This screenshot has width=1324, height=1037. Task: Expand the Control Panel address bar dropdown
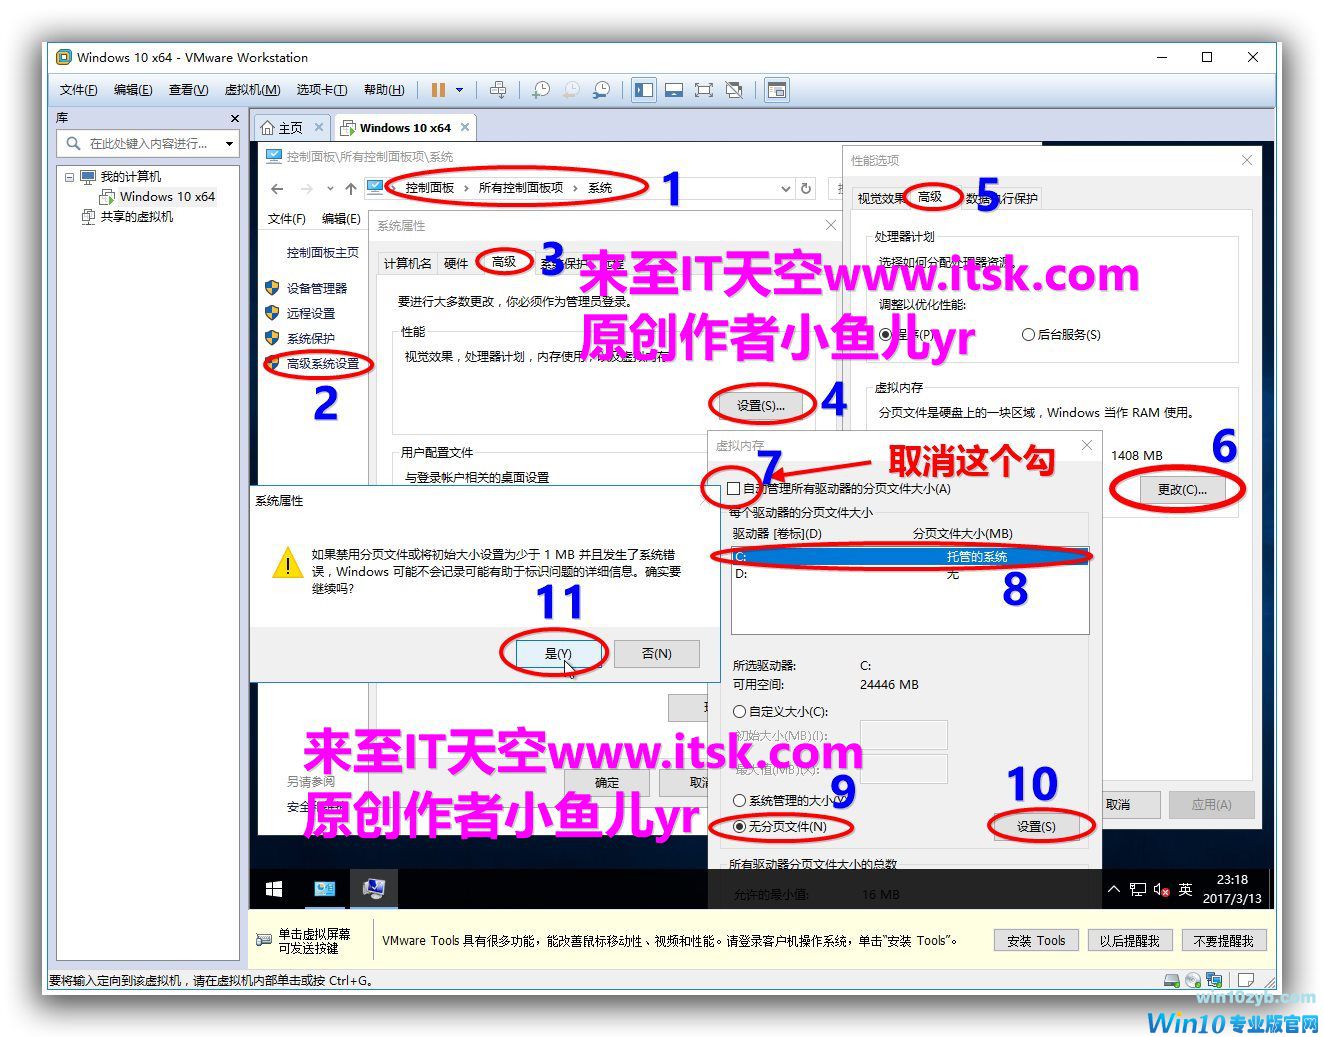pyautogui.click(x=785, y=188)
